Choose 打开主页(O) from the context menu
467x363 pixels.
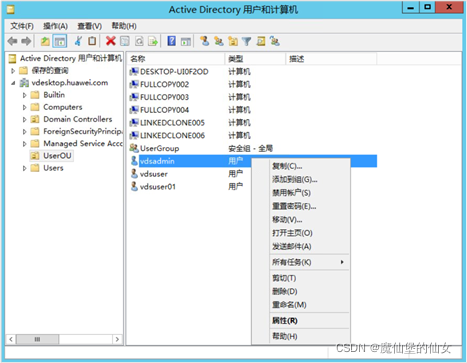(301, 233)
